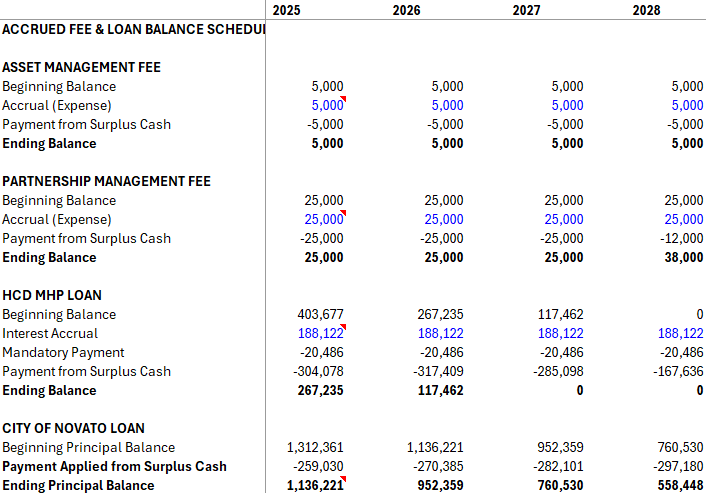Click the Accrued Fee & Loan Balance Schedule title
This screenshot has width=706, height=493.
point(134,29)
